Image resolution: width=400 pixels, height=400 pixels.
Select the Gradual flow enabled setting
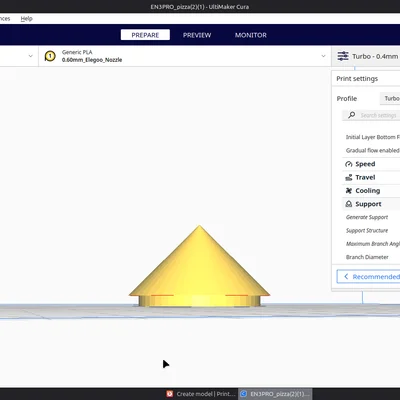[373, 150]
